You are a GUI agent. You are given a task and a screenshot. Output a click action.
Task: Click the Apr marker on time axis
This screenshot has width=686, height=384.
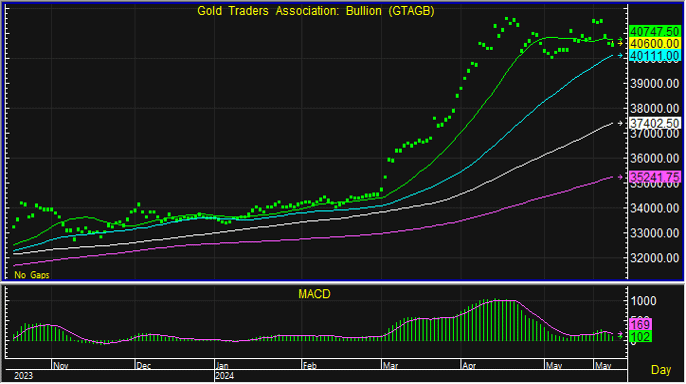pos(469,366)
